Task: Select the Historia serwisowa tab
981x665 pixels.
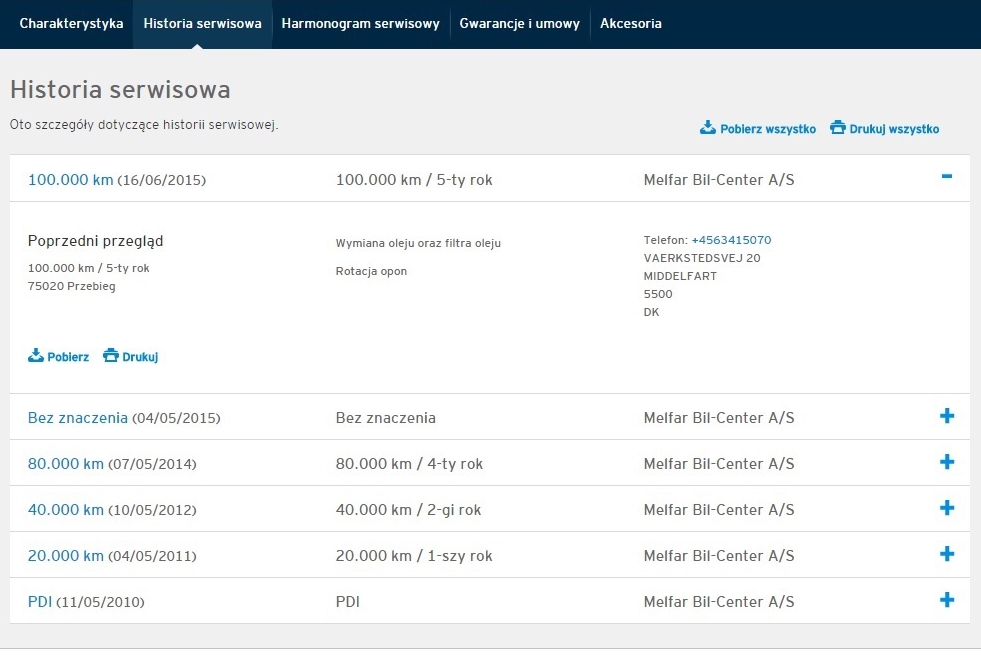Action: [x=202, y=23]
